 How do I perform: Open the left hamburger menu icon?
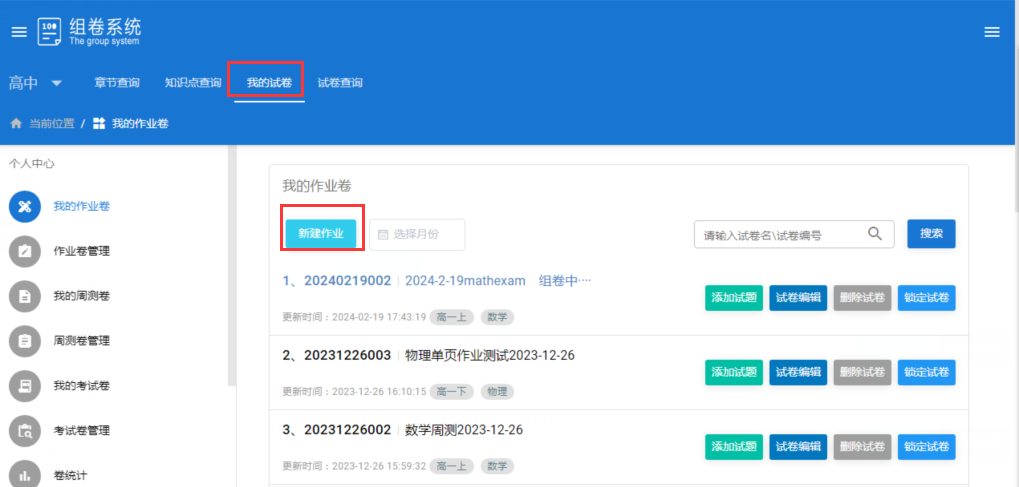19,32
